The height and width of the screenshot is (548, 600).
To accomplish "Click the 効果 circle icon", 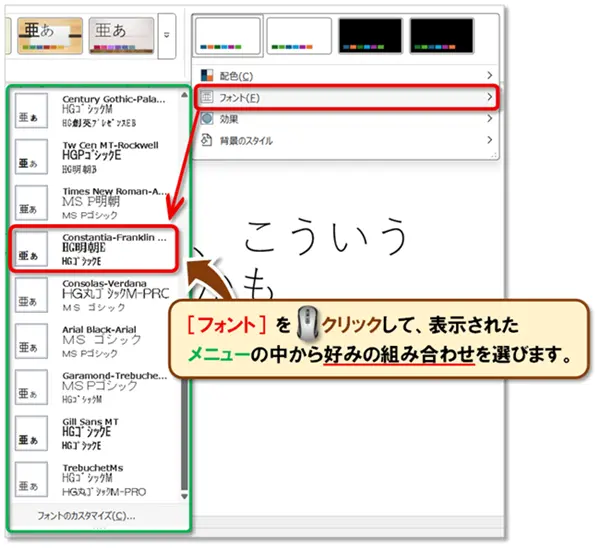I will point(207,119).
